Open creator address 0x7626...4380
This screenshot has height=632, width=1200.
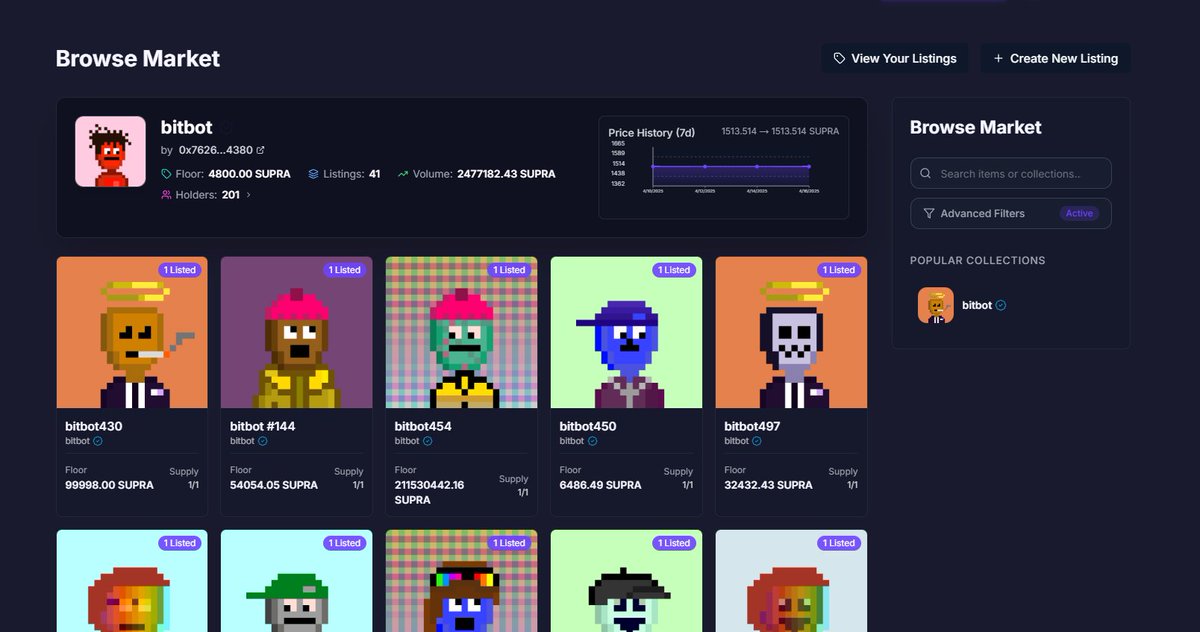[215, 150]
